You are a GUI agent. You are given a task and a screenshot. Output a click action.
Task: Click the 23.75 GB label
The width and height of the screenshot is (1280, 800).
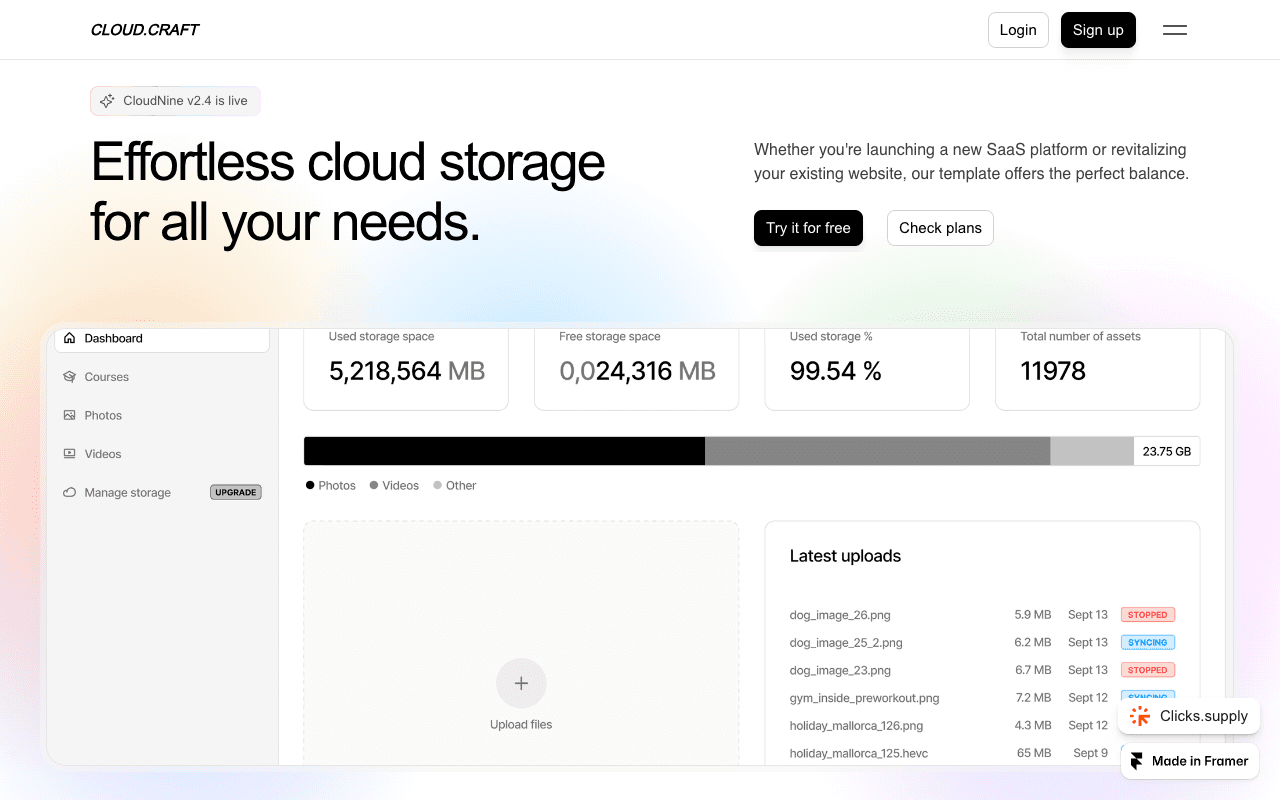1166,451
